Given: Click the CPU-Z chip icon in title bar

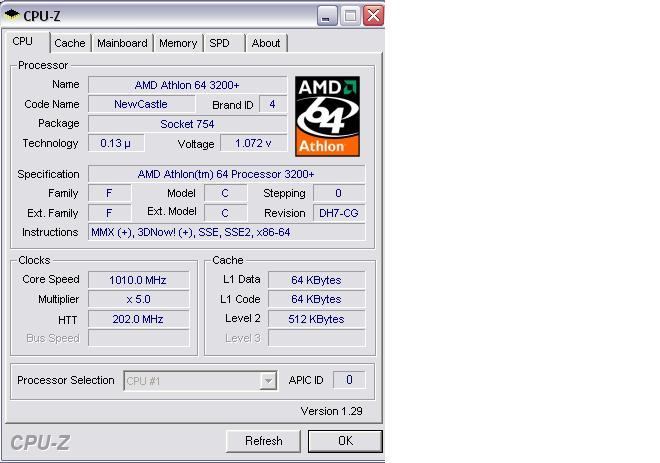Looking at the screenshot, I should click(x=12, y=15).
